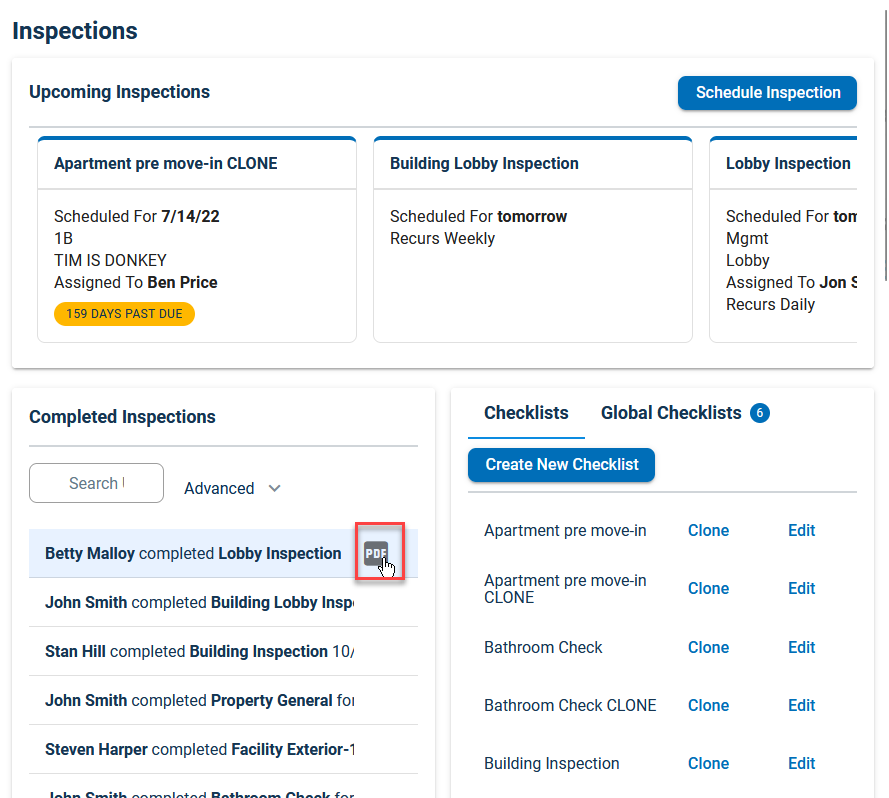889x798 pixels.
Task: Click the completed inspections search field
Action: point(96,483)
